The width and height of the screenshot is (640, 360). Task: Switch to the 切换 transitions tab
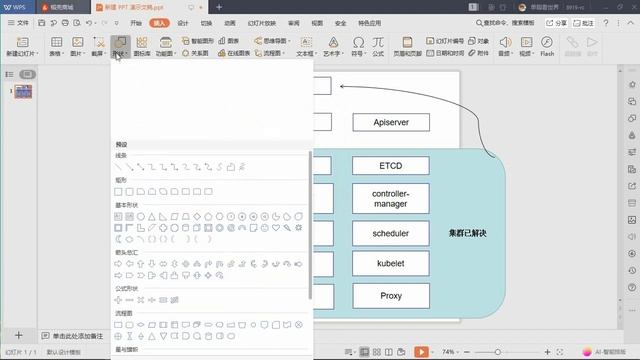[x=206, y=23]
